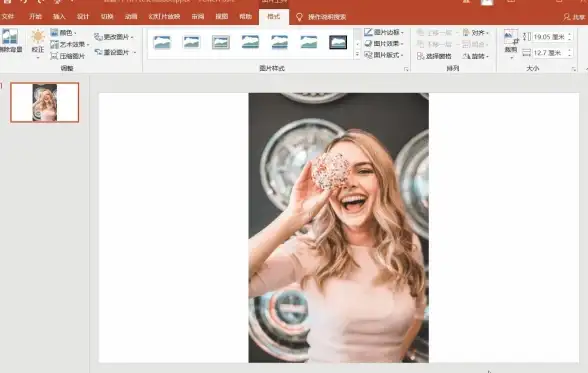The height and width of the screenshot is (373, 588).
Task: Open the Selection Pane (选择窗格)
Action: click(x=435, y=56)
